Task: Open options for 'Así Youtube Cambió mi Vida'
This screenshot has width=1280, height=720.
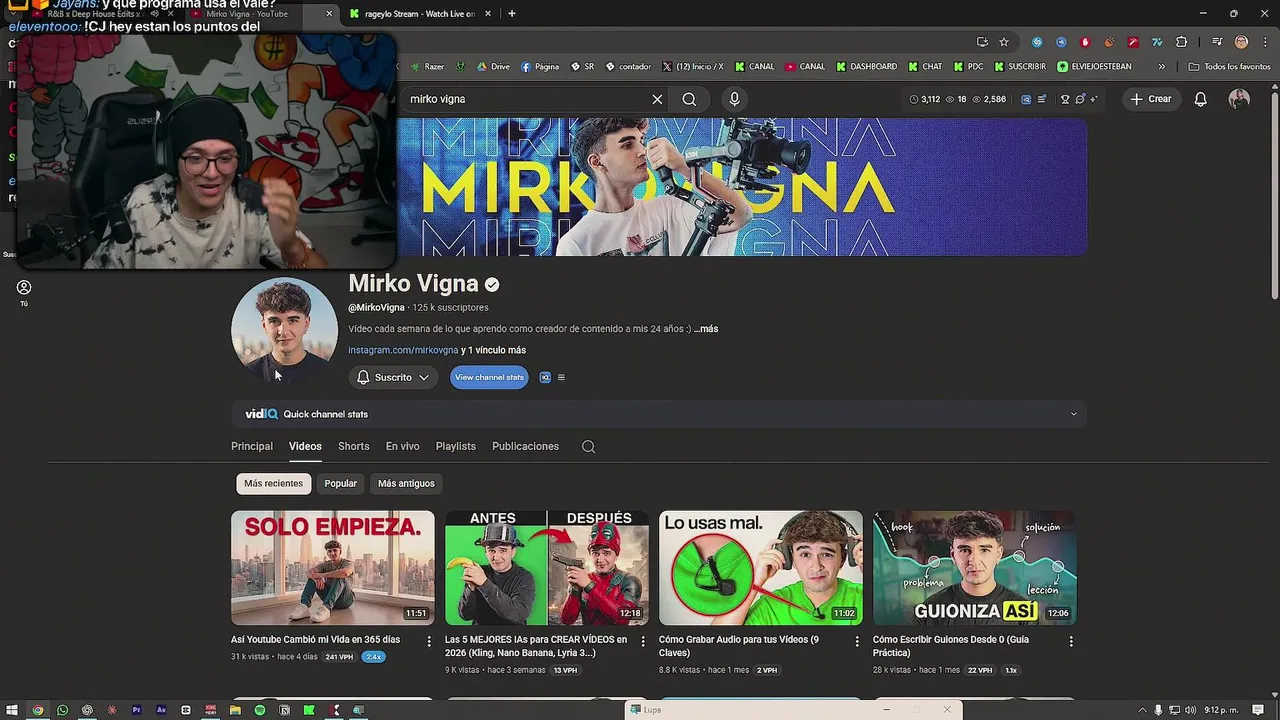Action: tap(429, 641)
